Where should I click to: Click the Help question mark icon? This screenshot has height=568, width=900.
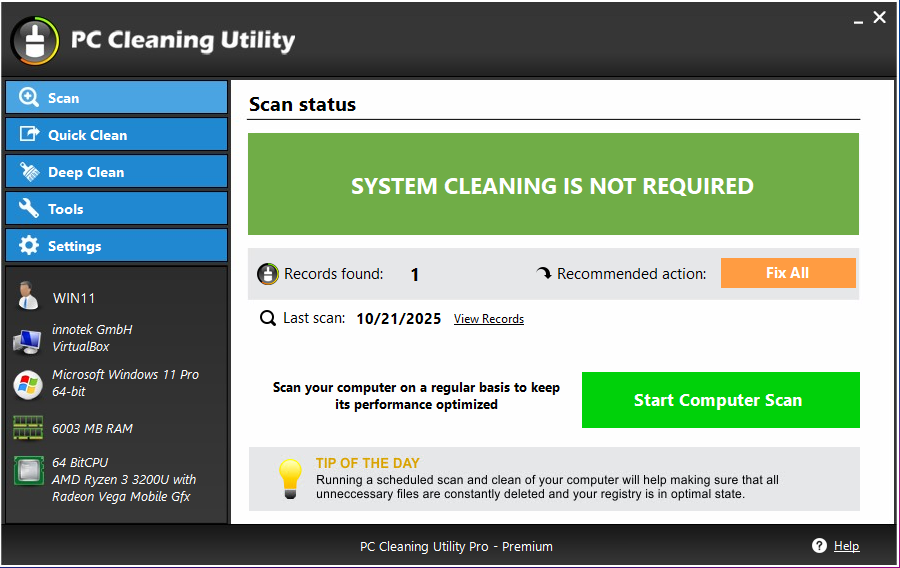[x=819, y=546]
